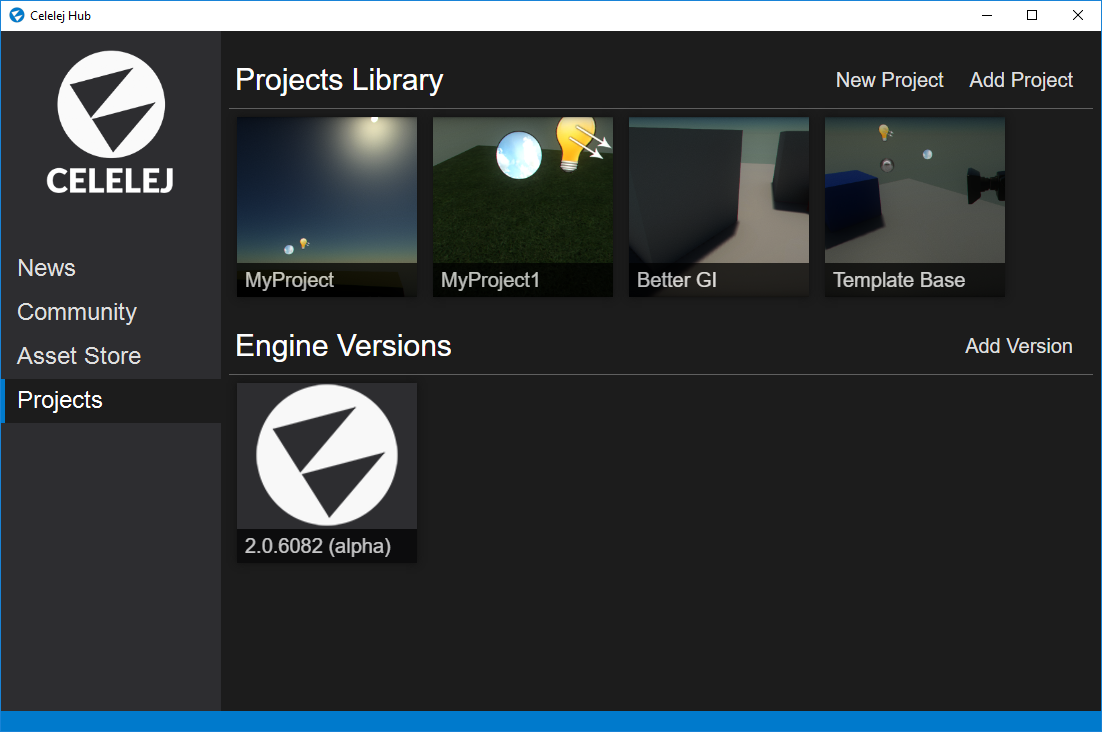Browse the Asset Store
The height and width of the screenshot is (732, 1102).
[78, 355]
